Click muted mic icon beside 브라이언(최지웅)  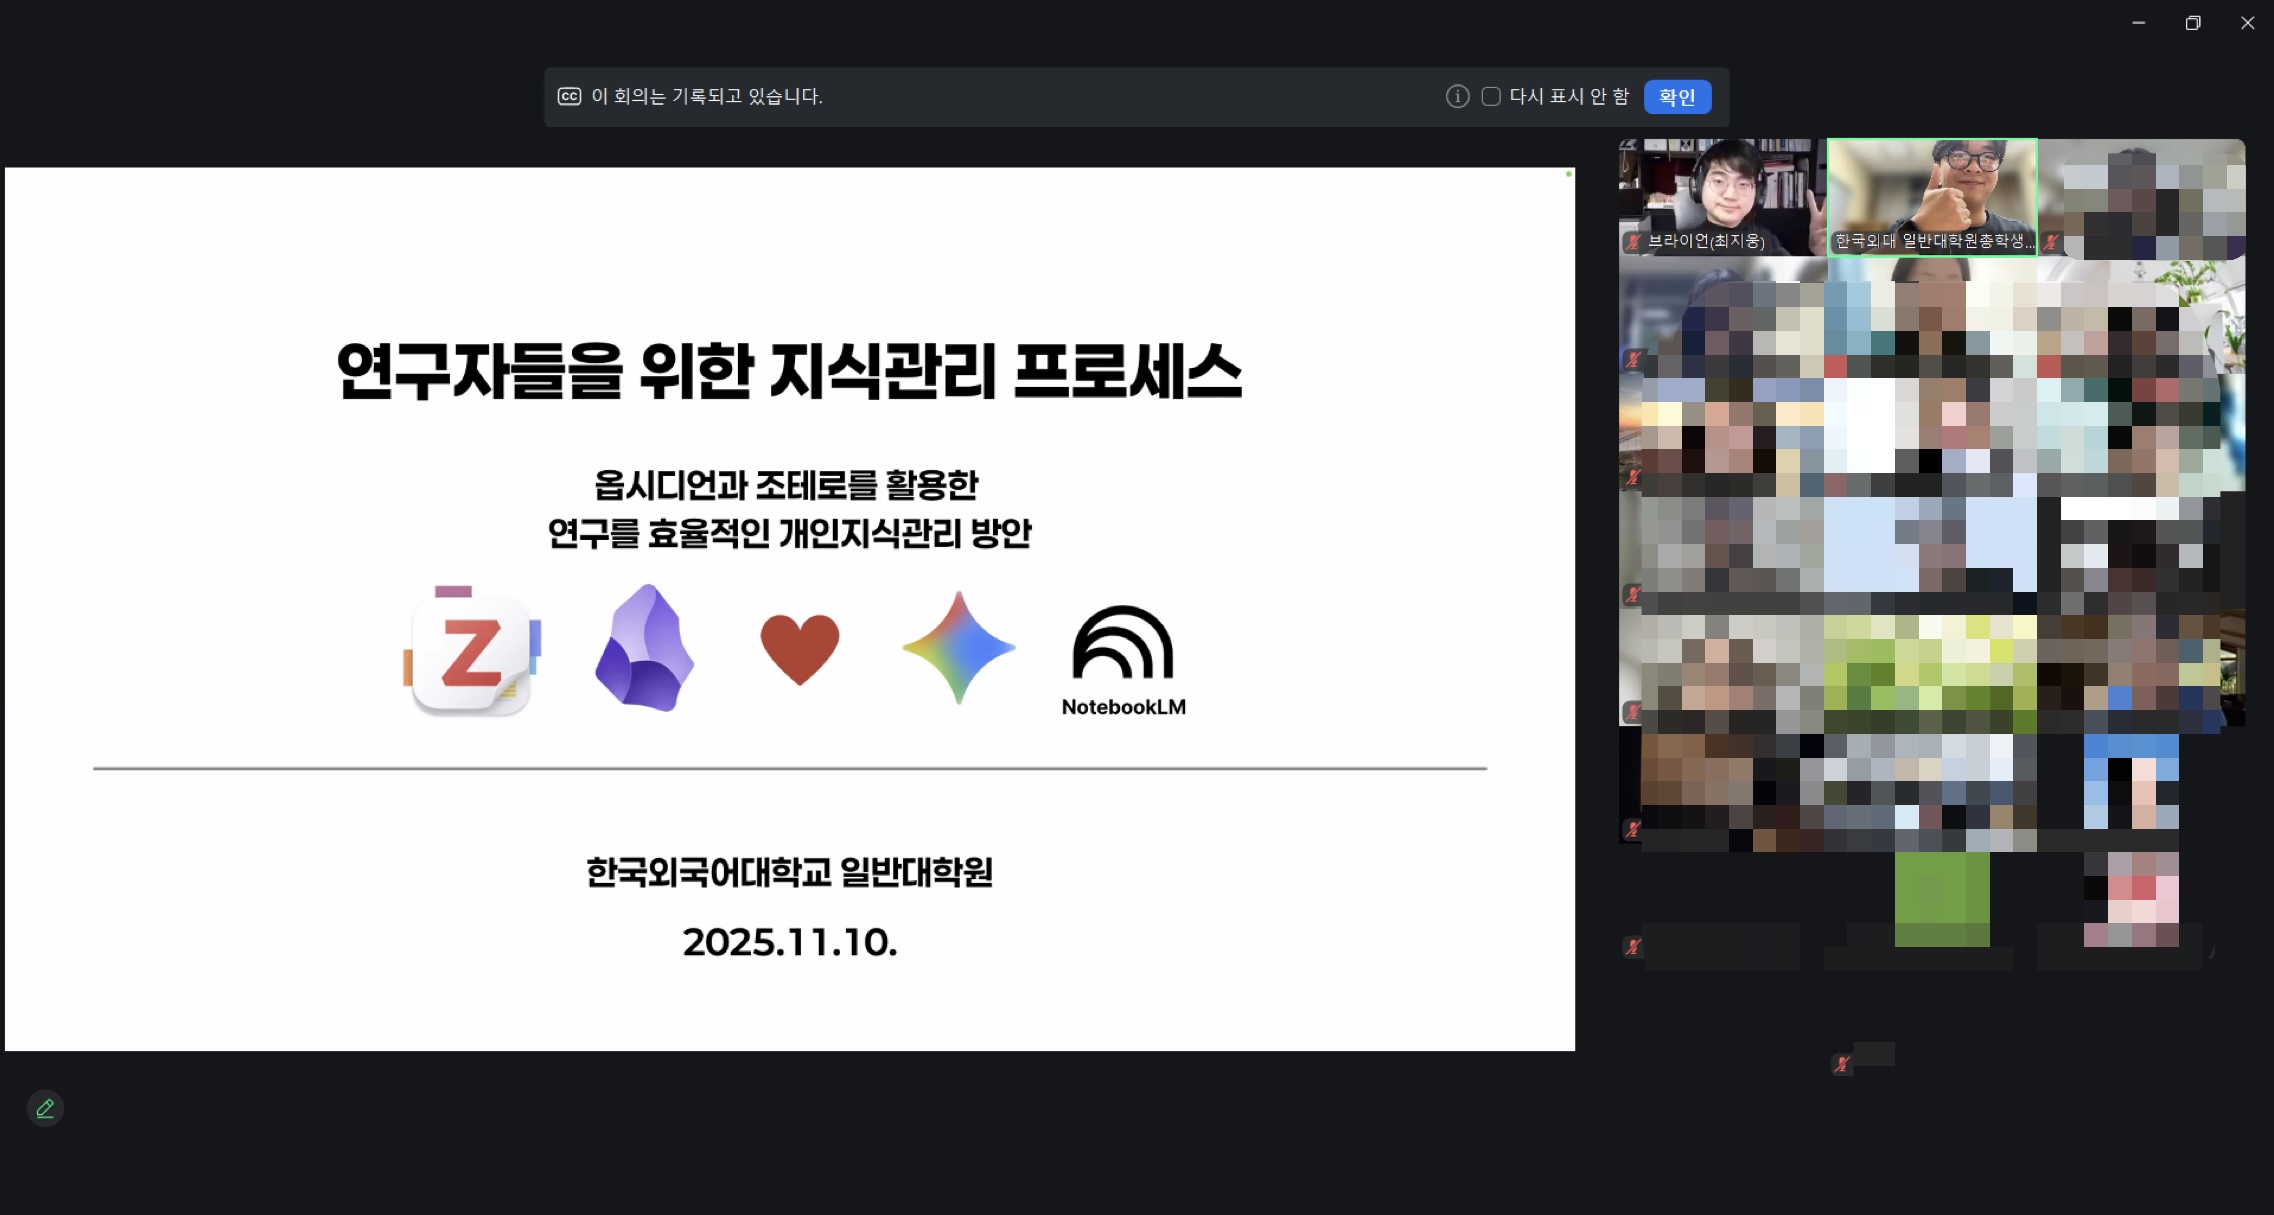pyautogui.click(x=1633, y=241)
